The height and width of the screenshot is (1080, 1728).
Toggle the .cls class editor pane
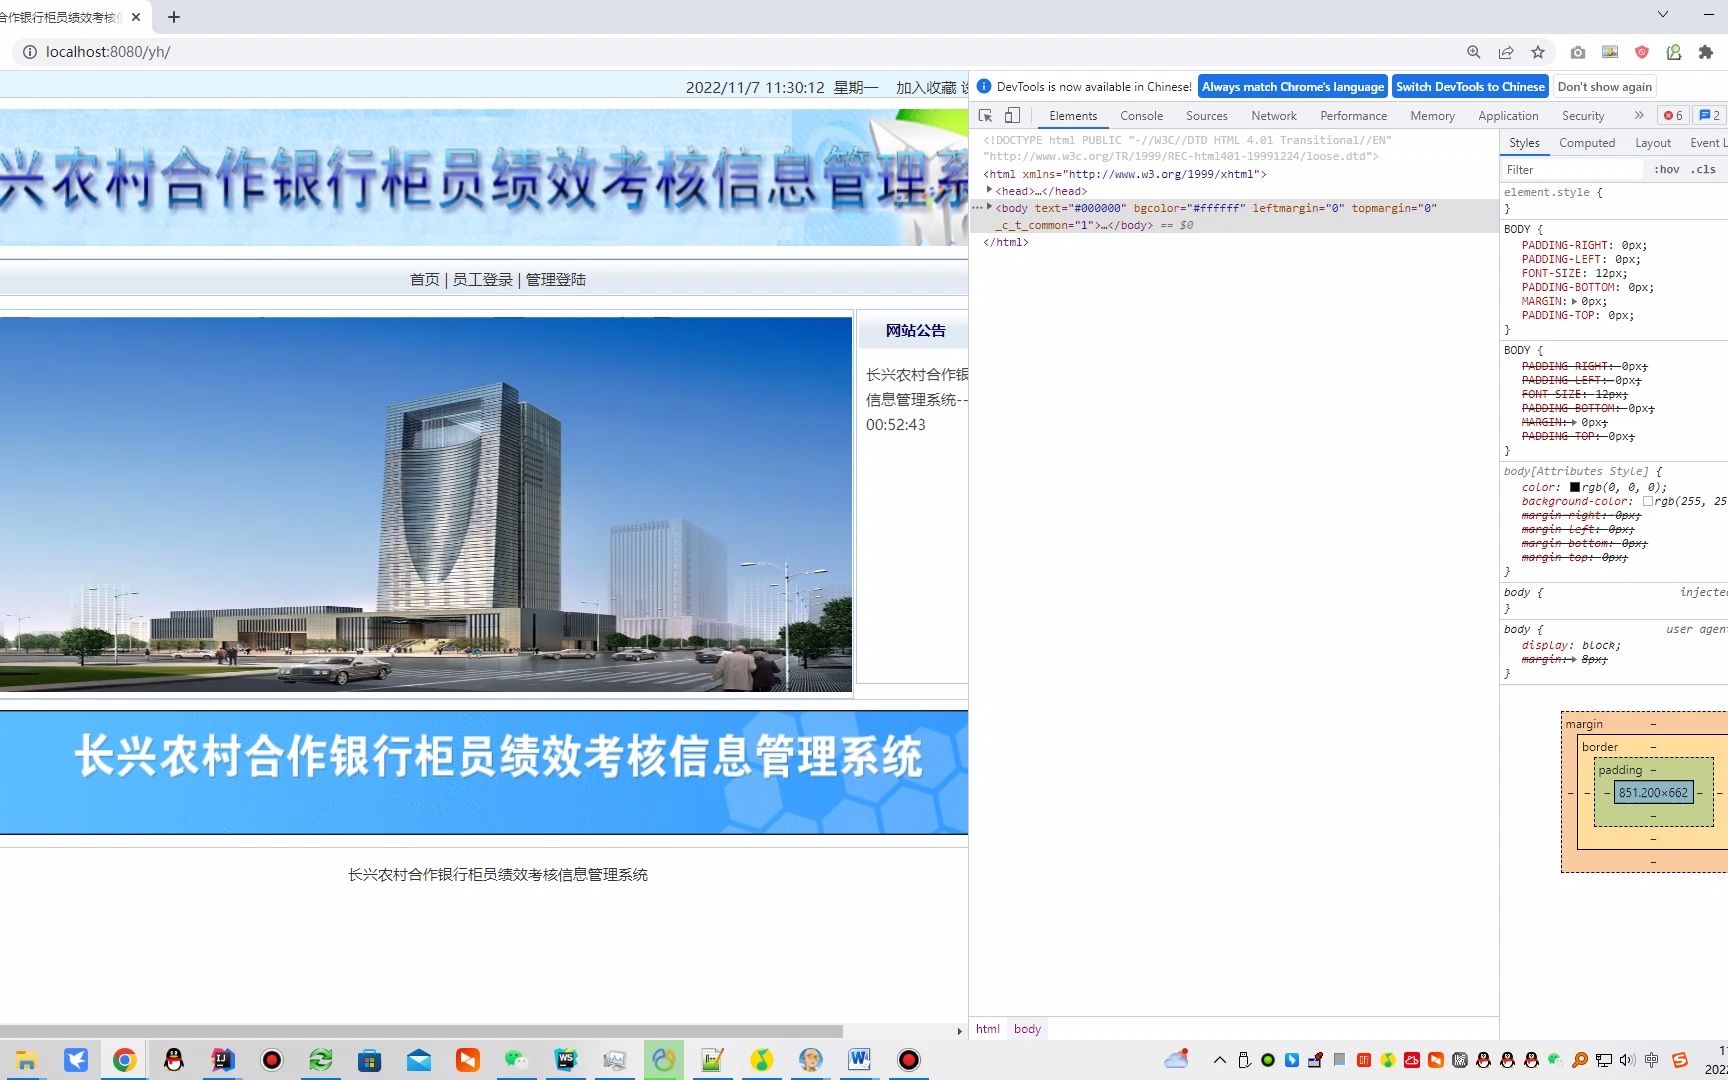pyautogui.click(x=1705, y=169)
